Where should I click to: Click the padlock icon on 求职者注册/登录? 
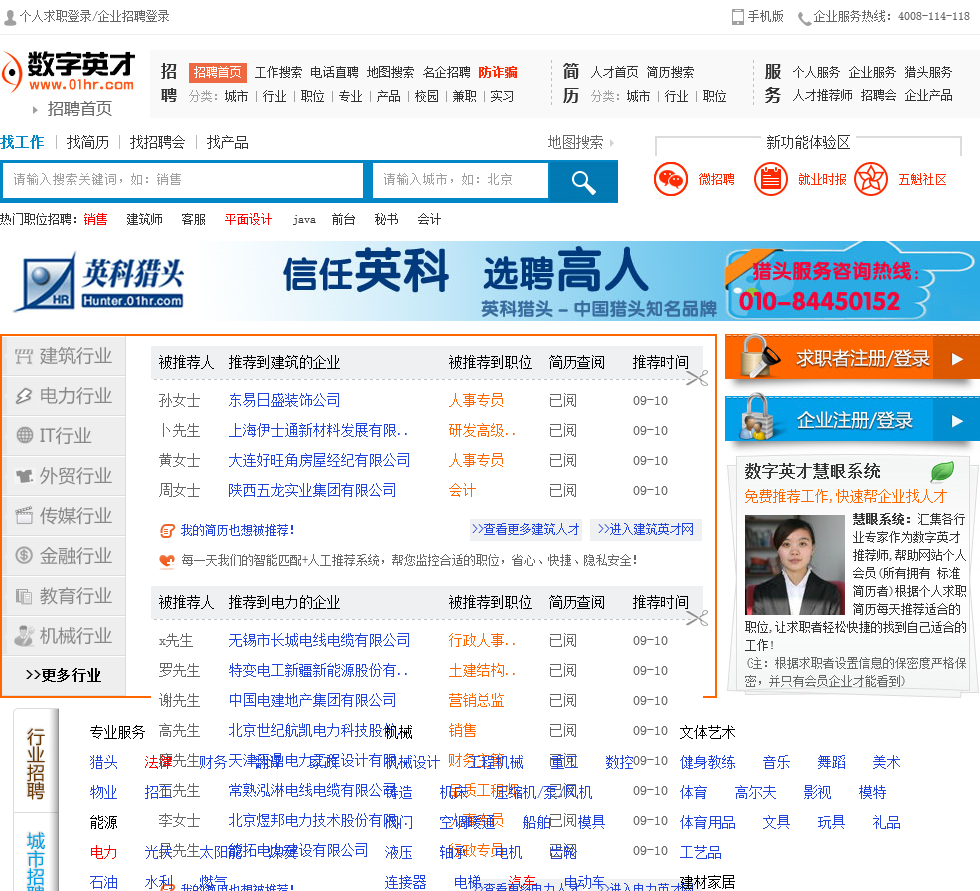point(758,356)
